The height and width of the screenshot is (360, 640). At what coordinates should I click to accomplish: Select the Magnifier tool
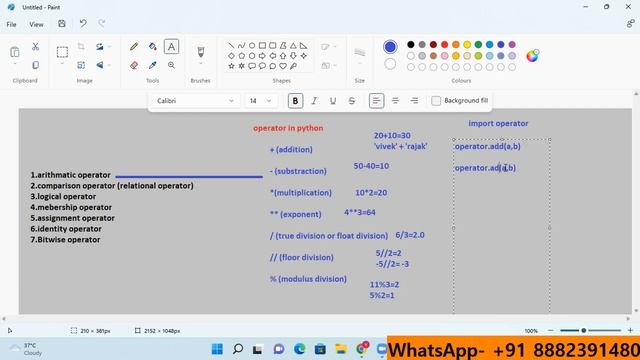pos(171,65)
